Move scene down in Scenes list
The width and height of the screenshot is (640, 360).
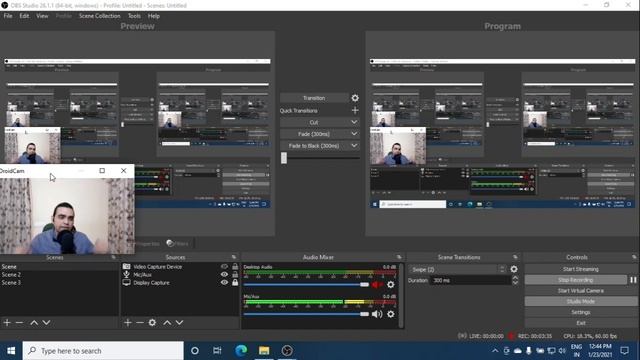(x=47, y=322)
